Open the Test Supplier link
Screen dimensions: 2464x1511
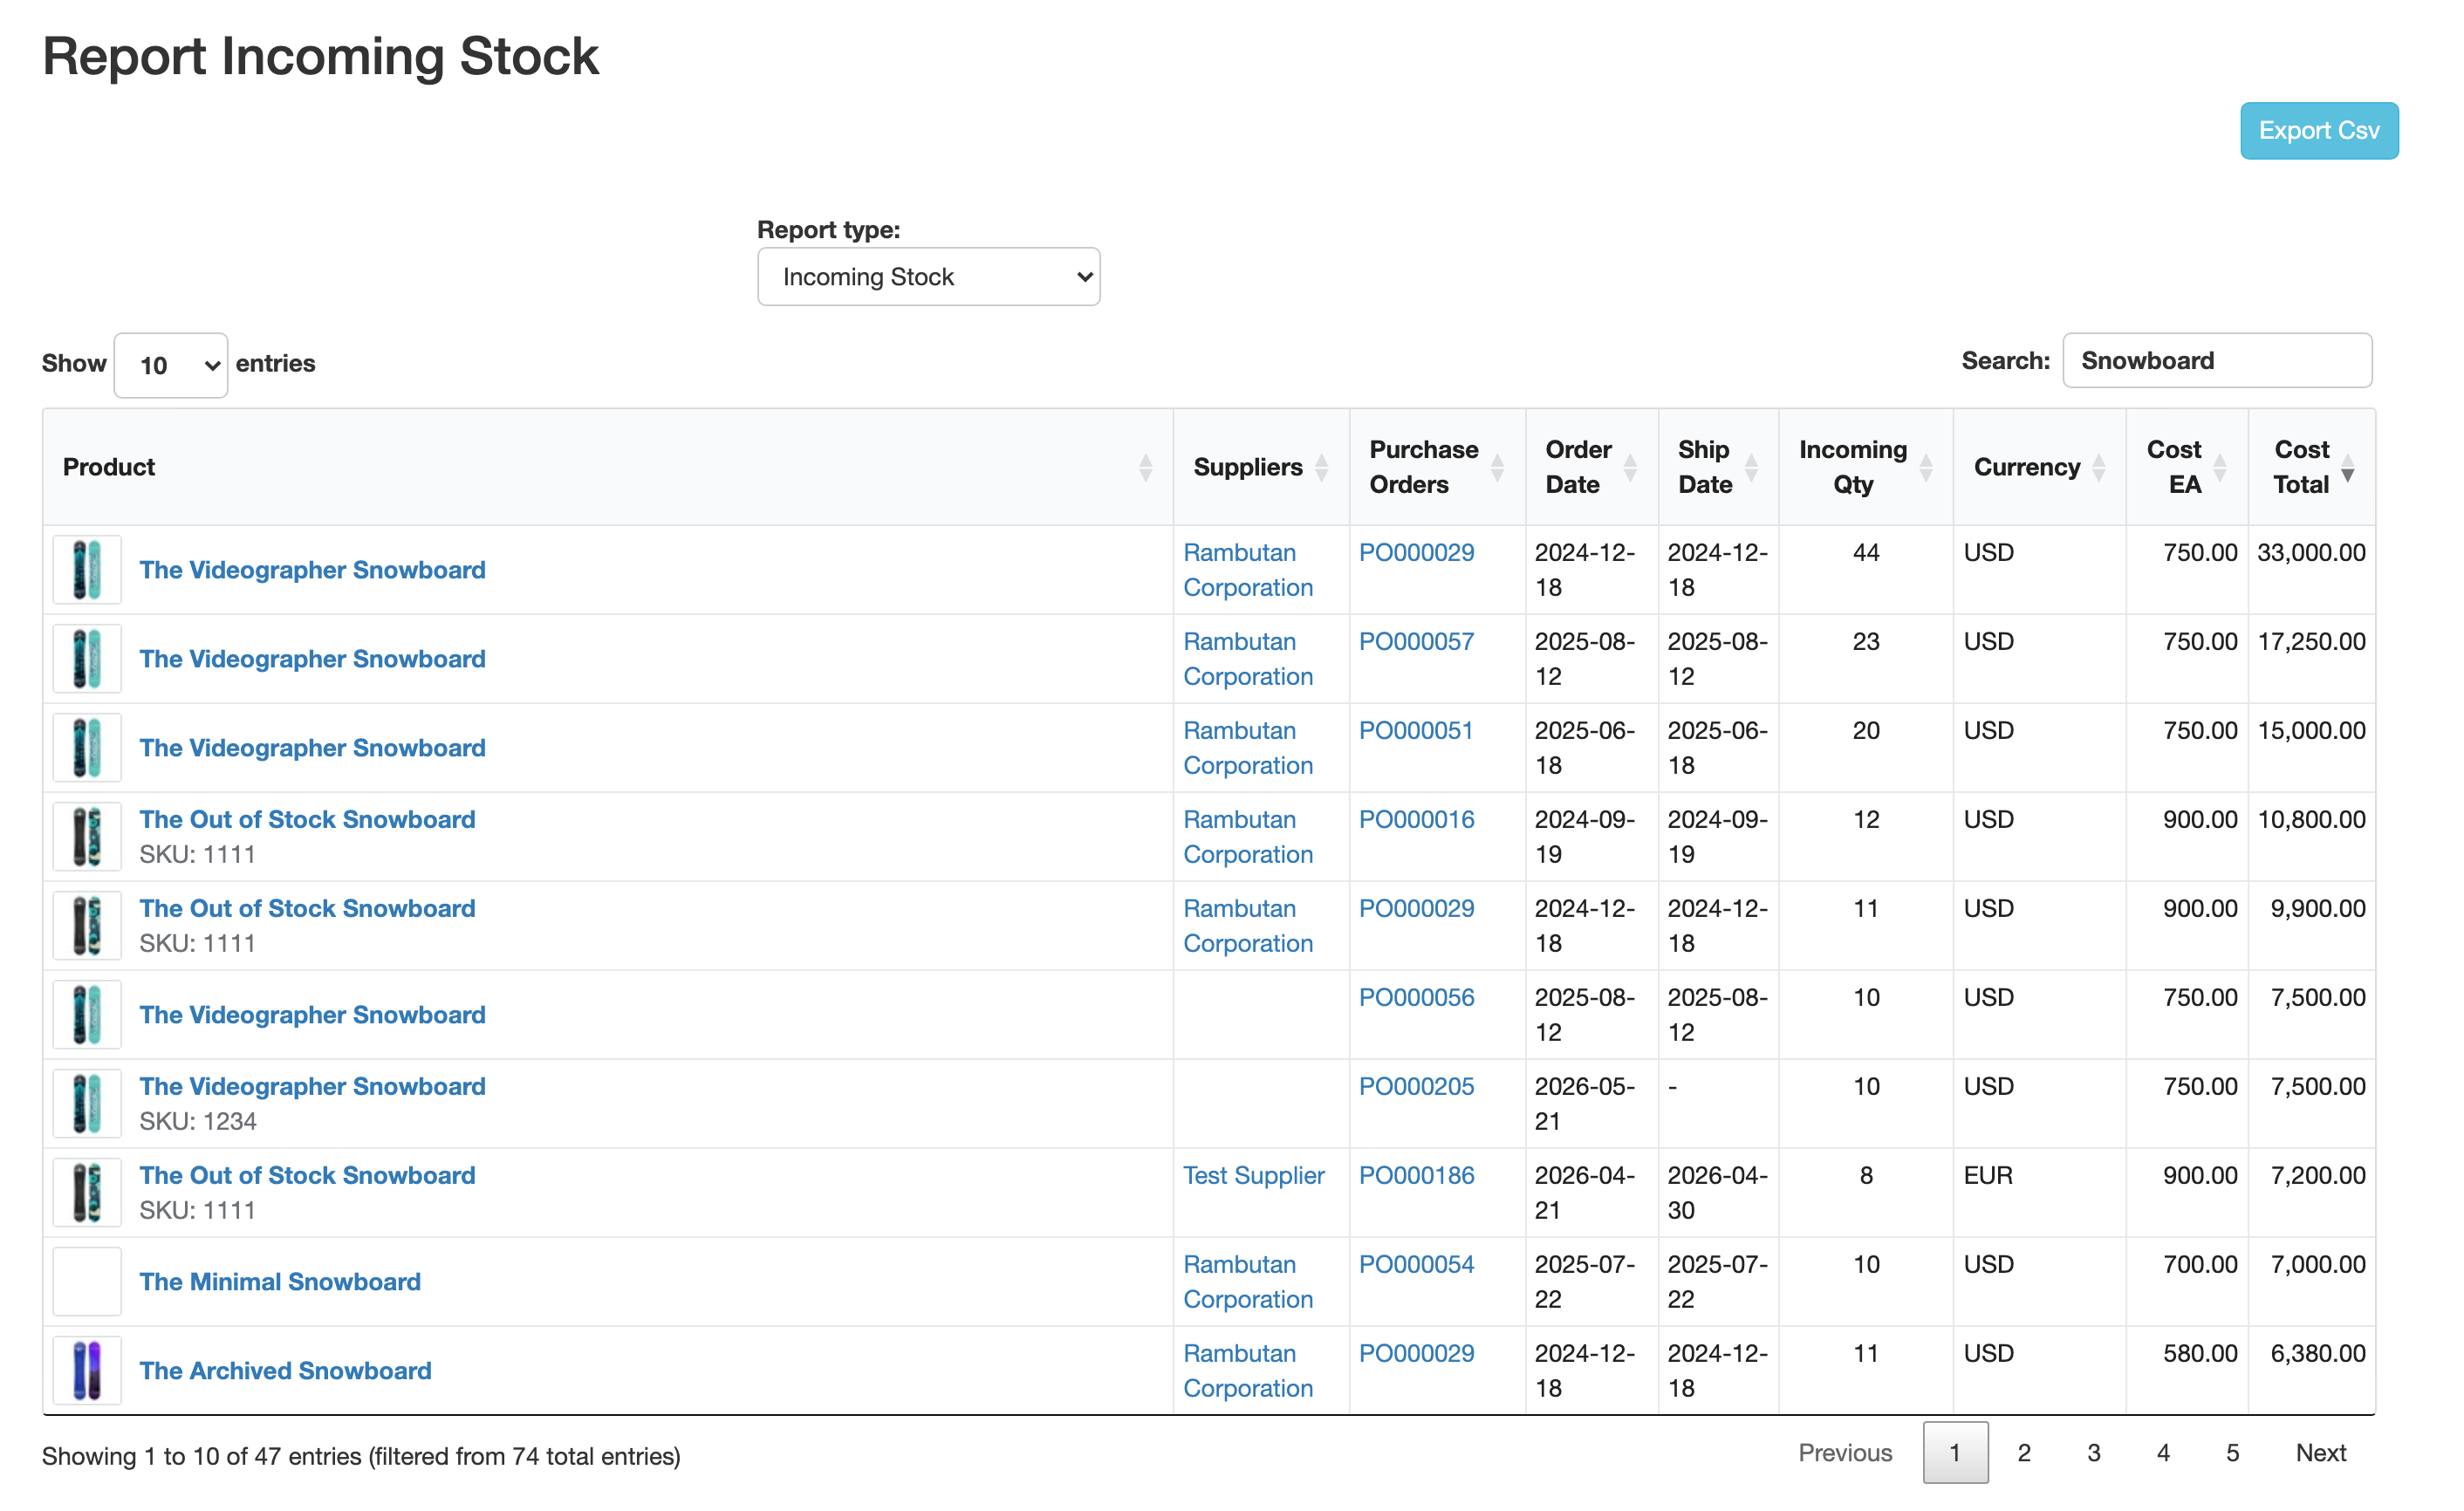tap(1254, 1176)
